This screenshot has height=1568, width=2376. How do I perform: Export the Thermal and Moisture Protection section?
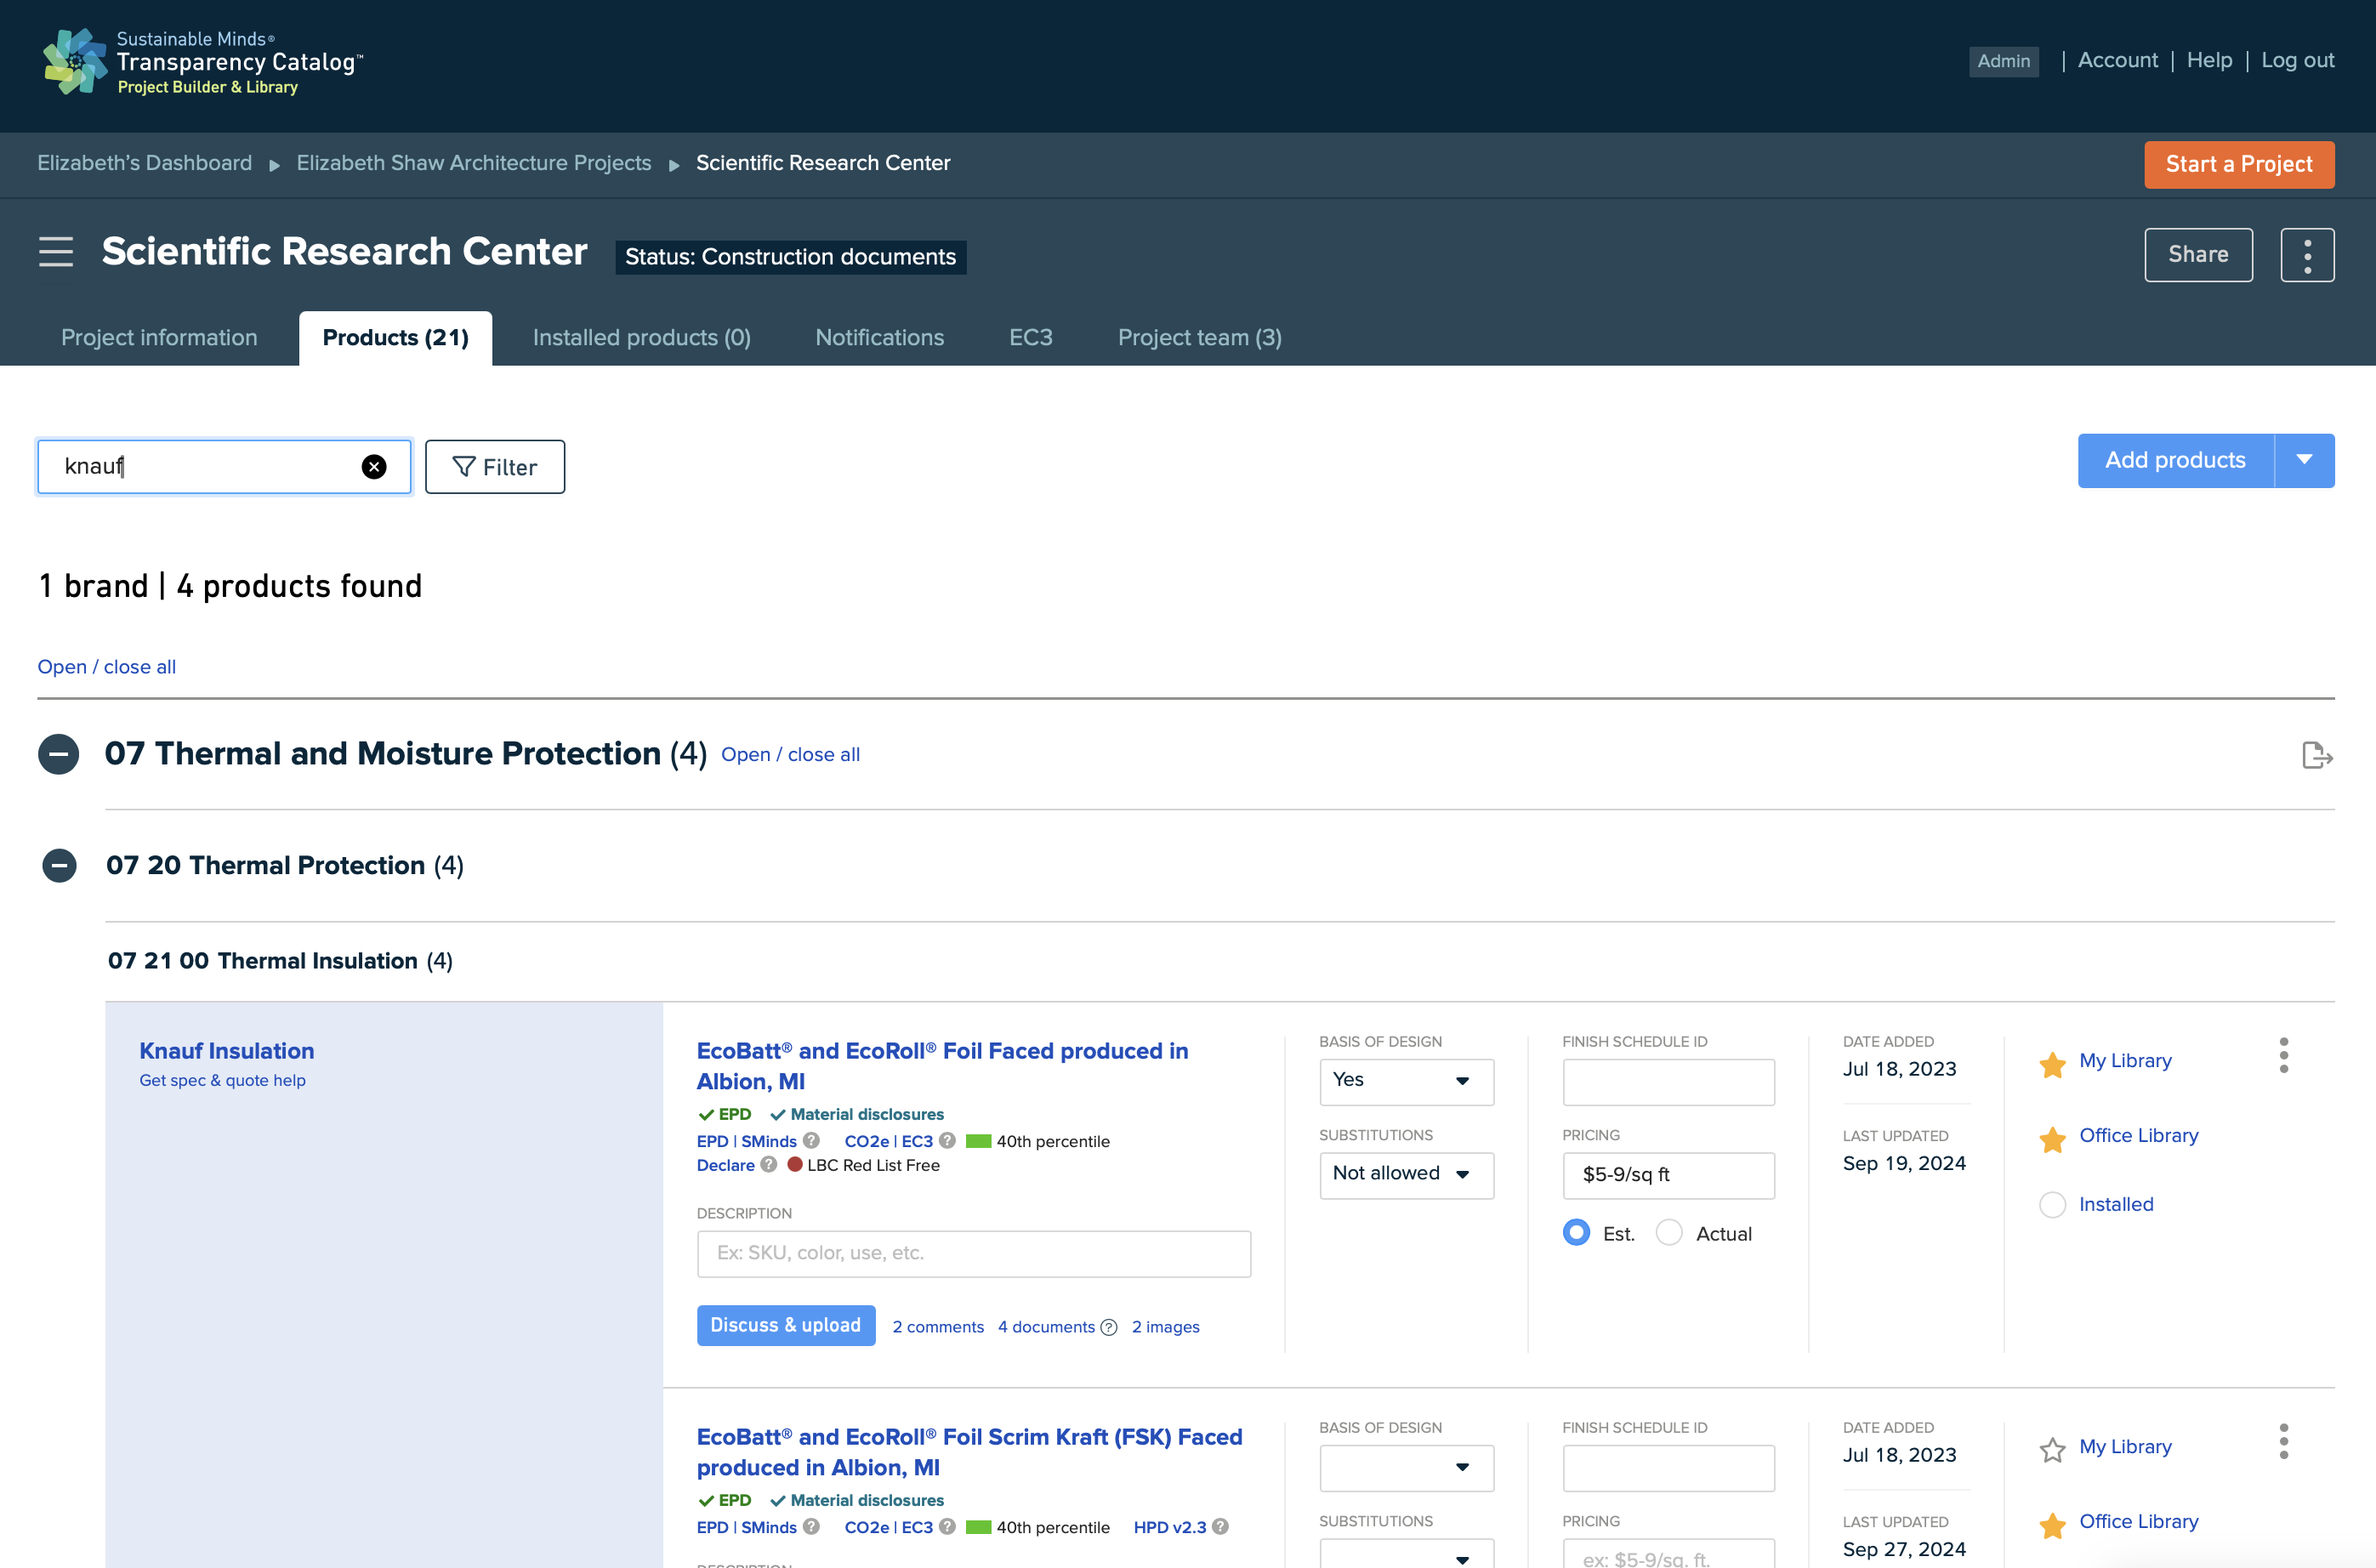click(2316, 755)
